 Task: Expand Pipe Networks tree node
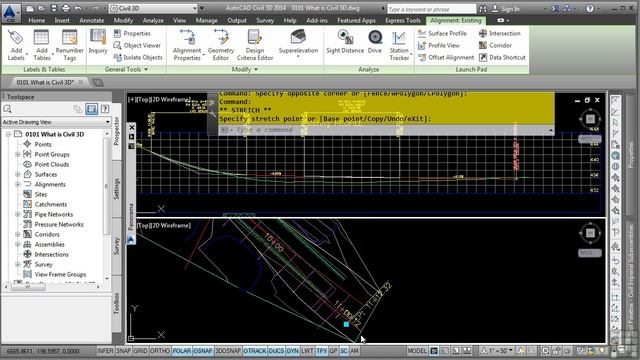tap(18, 214)
